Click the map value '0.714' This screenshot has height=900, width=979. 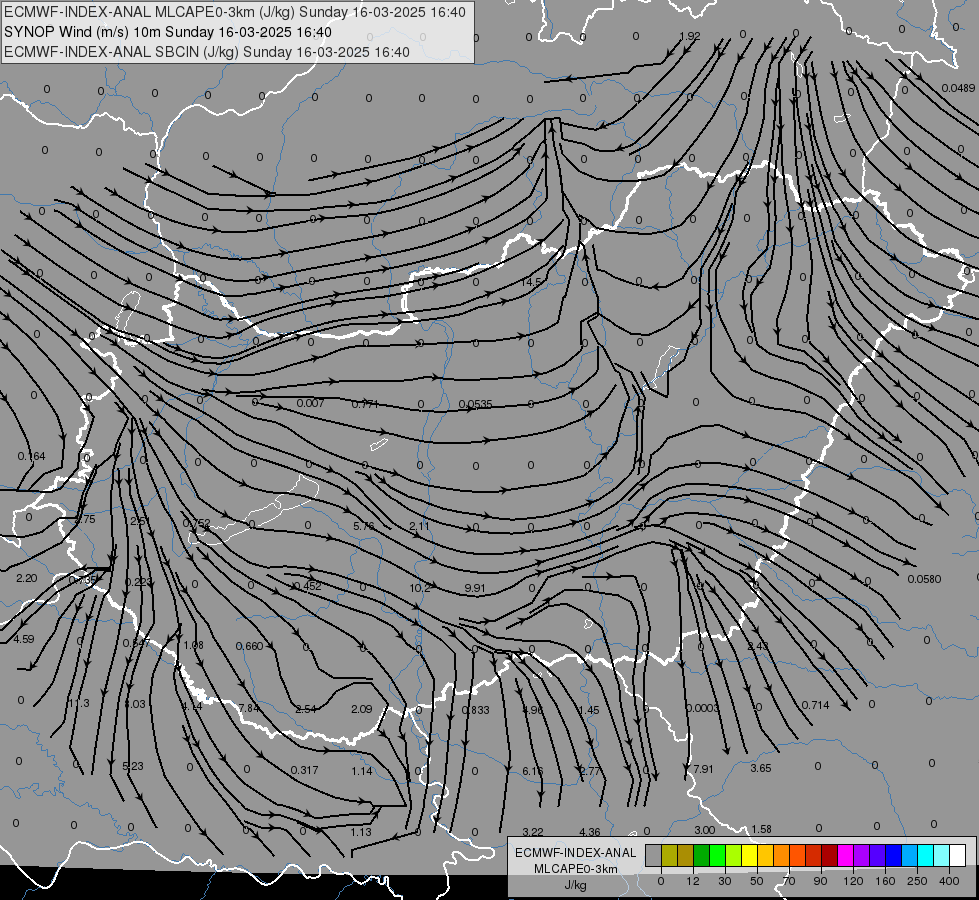[x=815, y=705]
